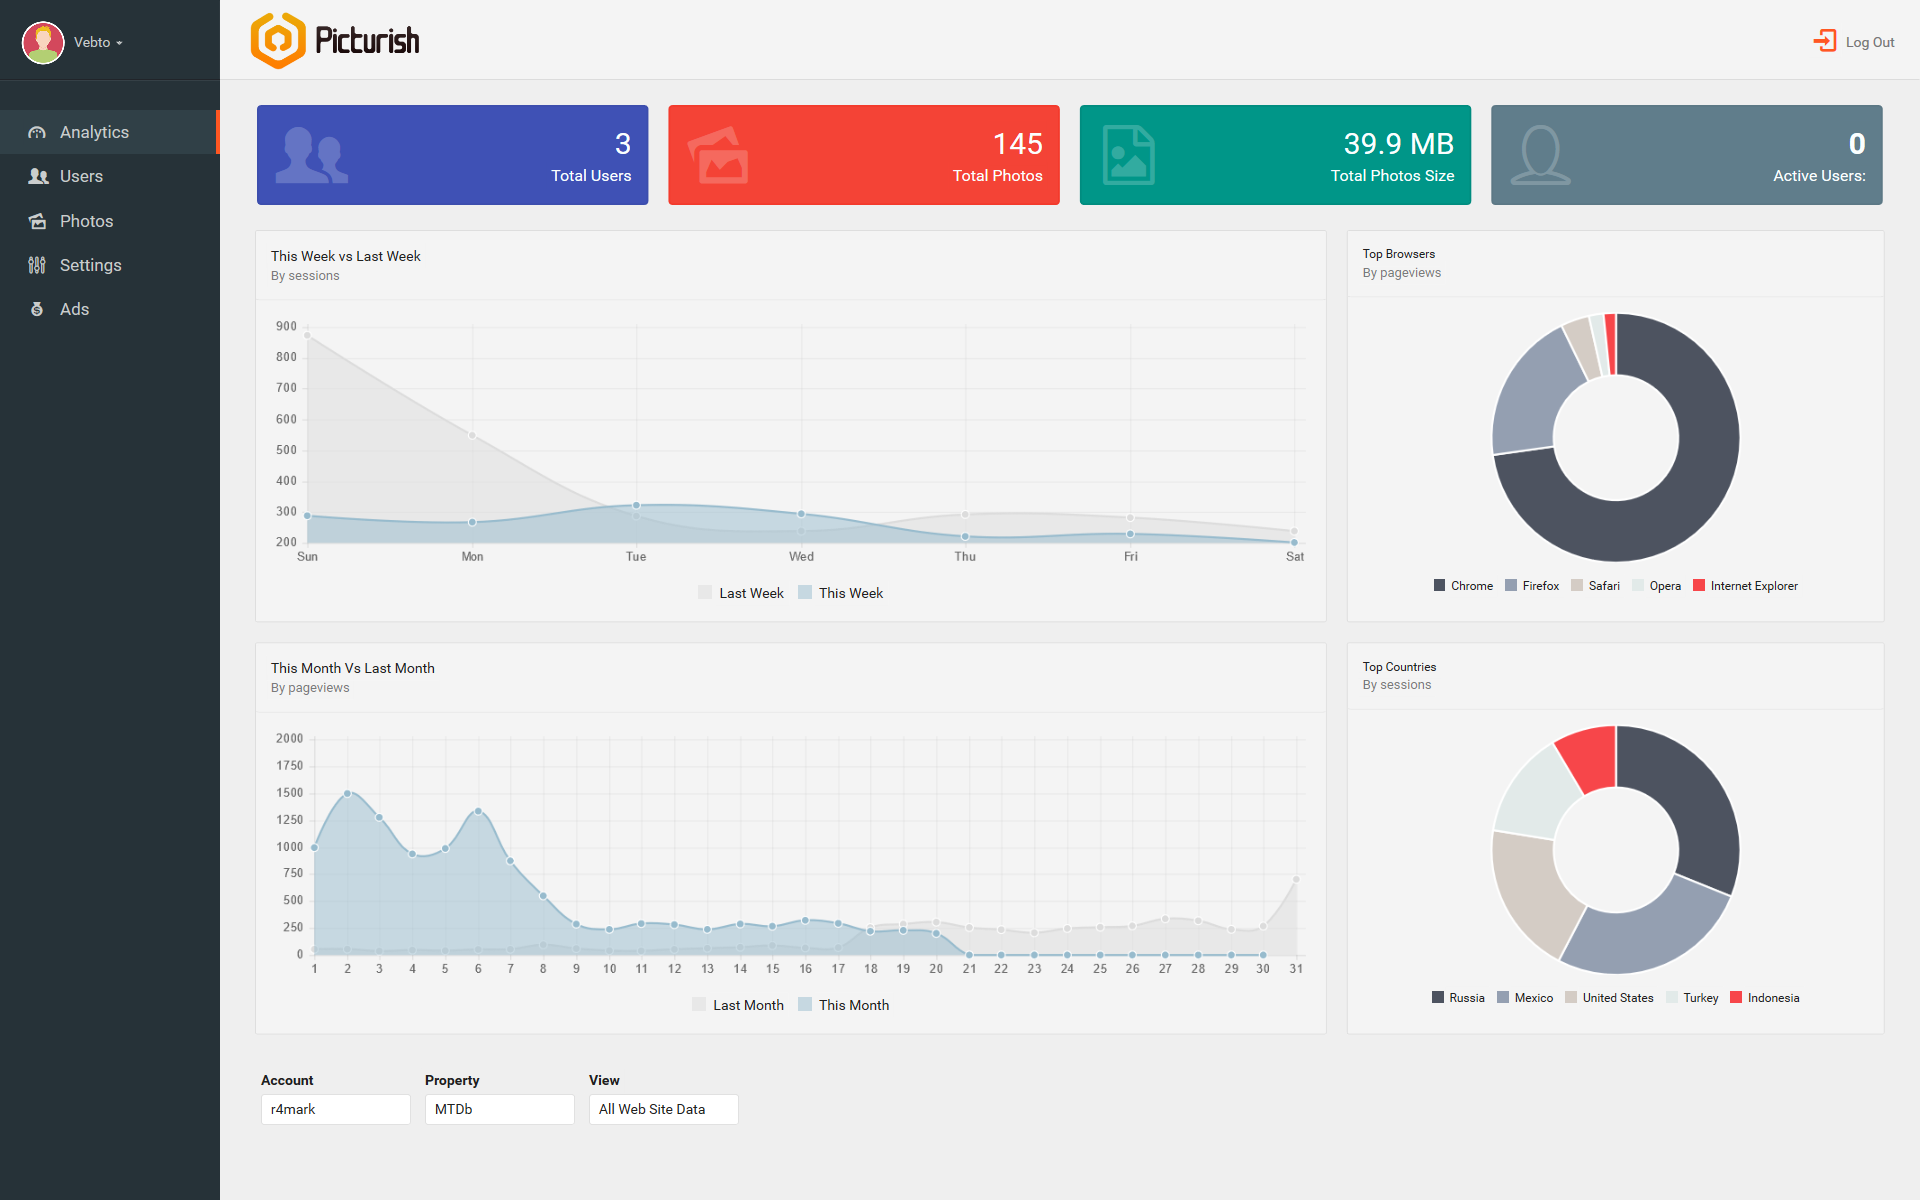1920x1200 pixels.
Task: Open the Photos menu item
Action: [86, 221]
